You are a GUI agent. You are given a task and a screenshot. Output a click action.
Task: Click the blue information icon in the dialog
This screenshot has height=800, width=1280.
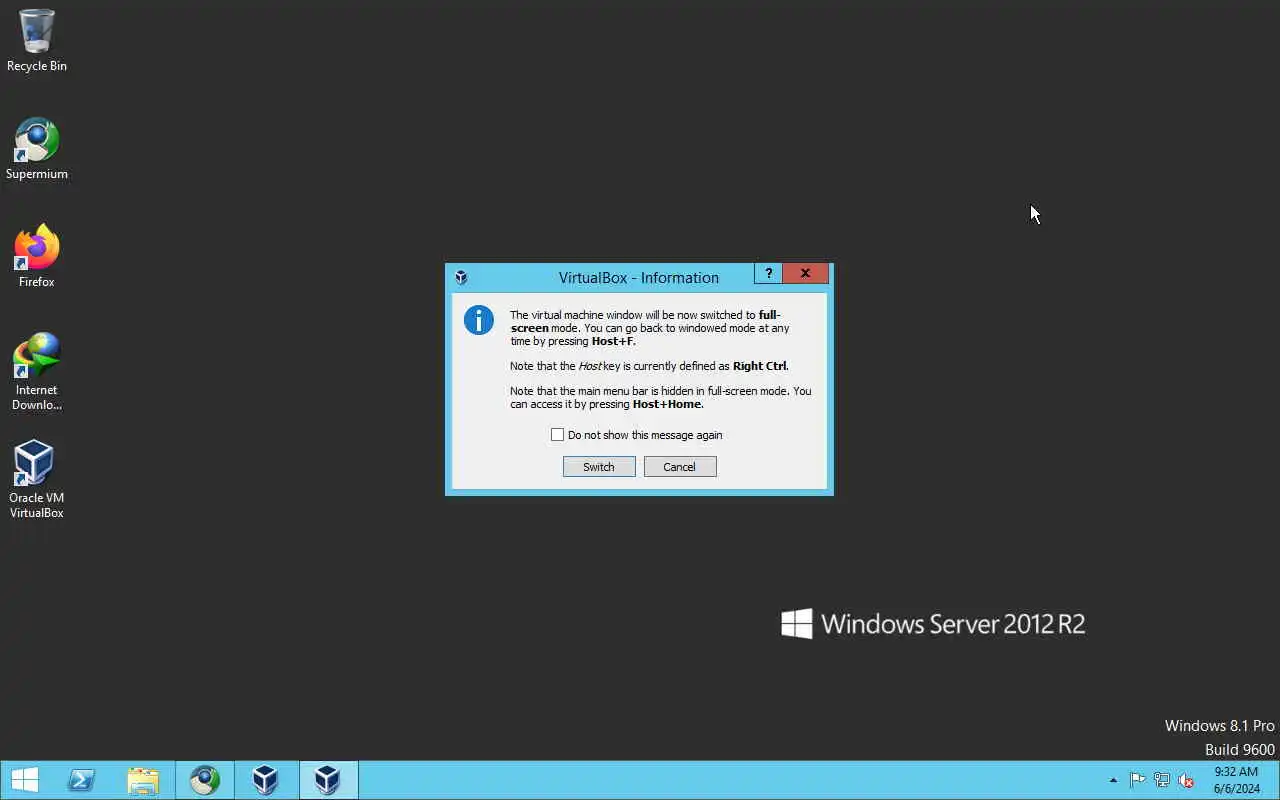(479, 320)
